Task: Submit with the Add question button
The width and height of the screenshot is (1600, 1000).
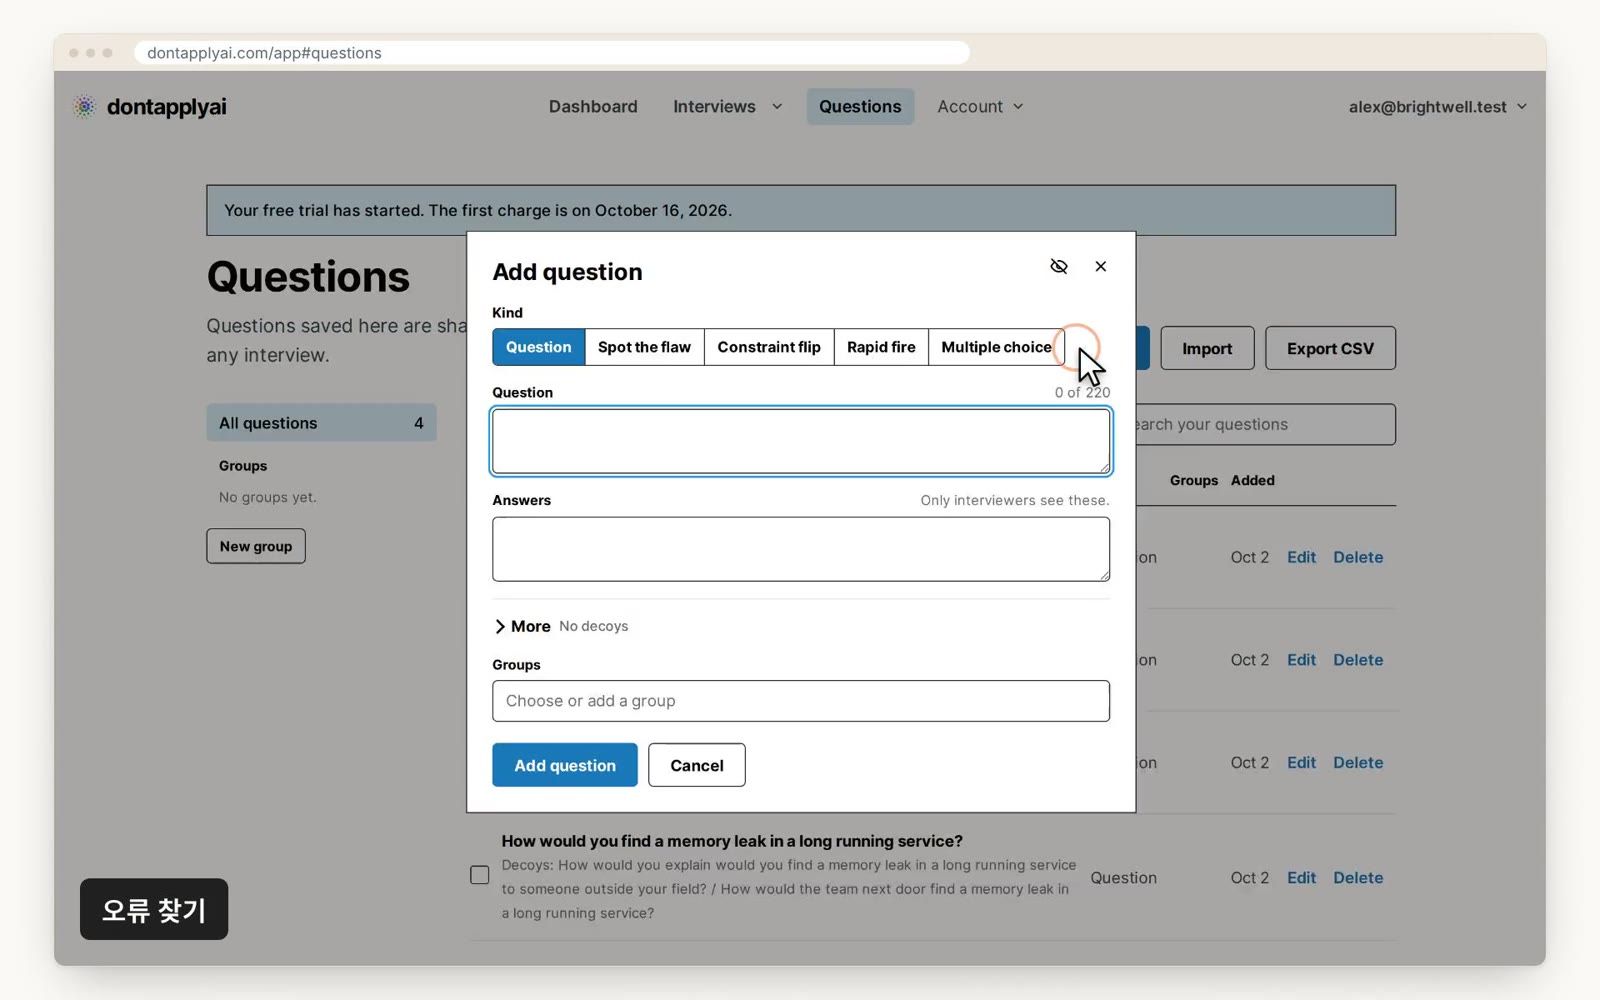Action: (565, 765)
